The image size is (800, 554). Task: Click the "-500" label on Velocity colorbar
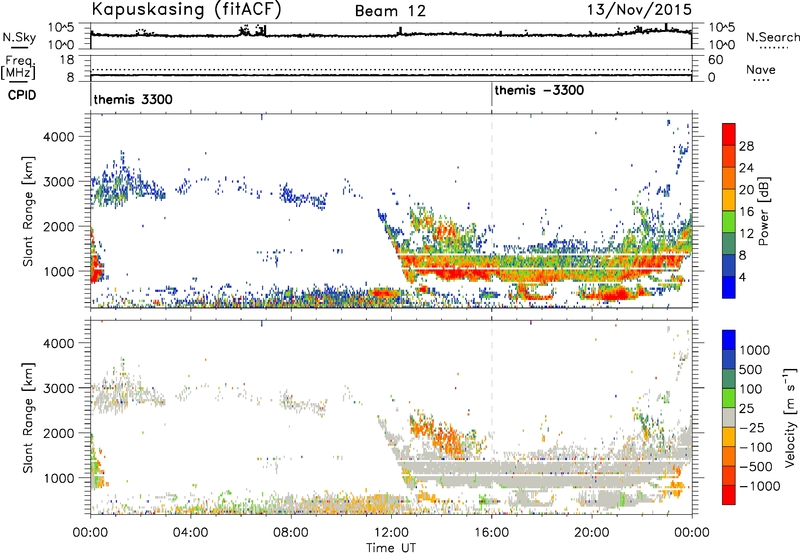[755, 466]
